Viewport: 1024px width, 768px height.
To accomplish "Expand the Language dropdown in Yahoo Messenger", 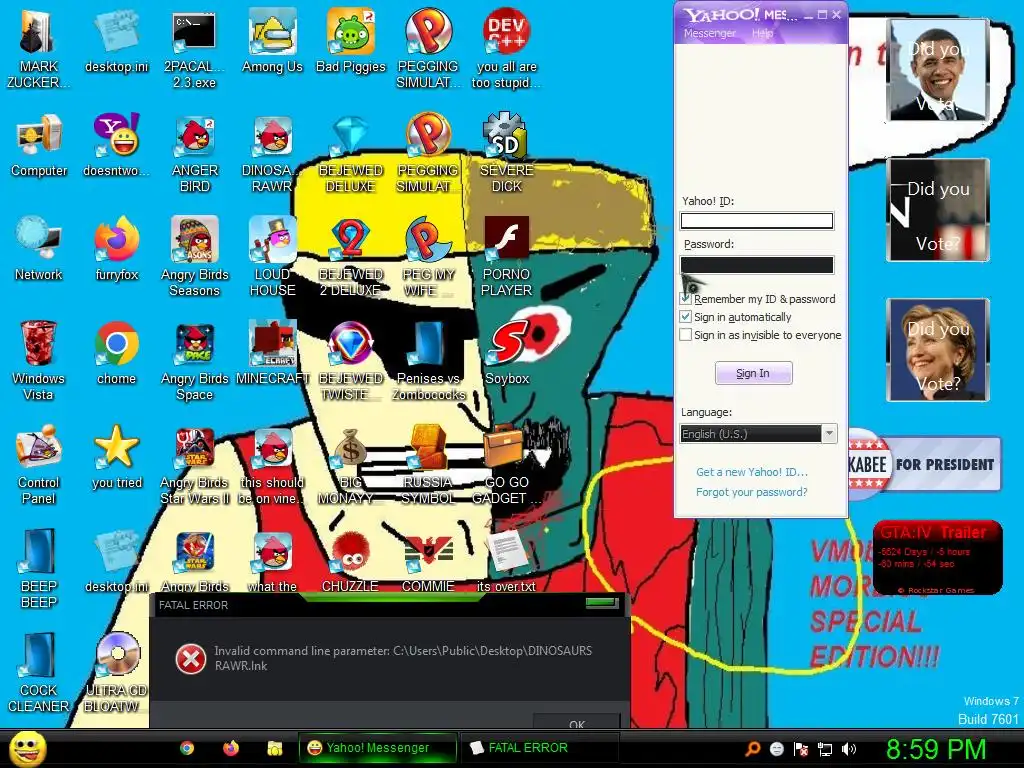I will 829,434.
